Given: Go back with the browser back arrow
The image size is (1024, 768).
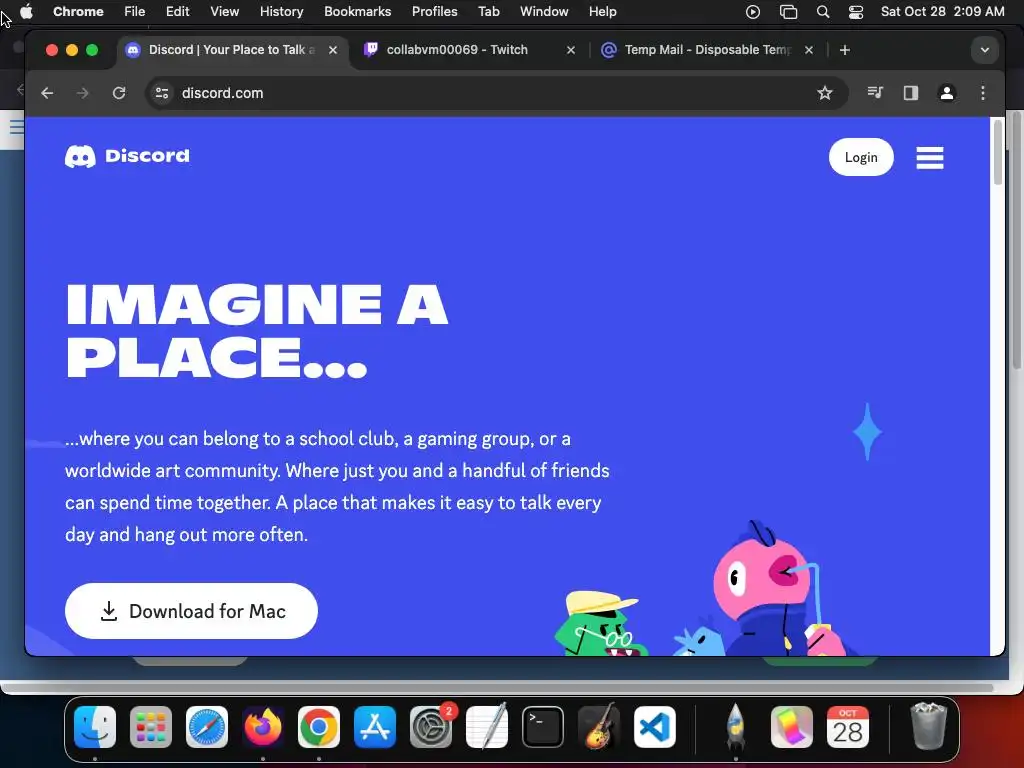Looking at the screenshot, I should pos(47,93).
